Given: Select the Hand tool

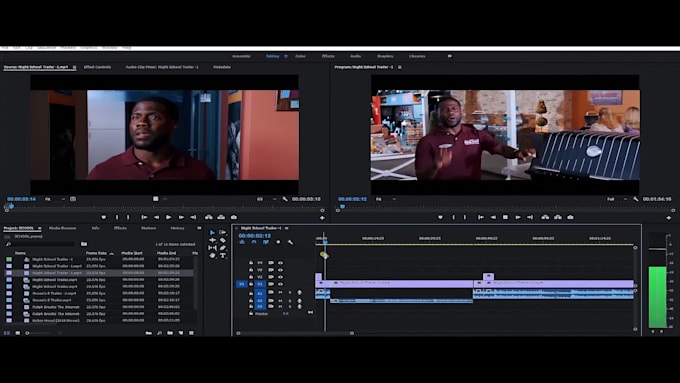Looking at the screenshot, I should pyautogui.click(x=212, y=256).
